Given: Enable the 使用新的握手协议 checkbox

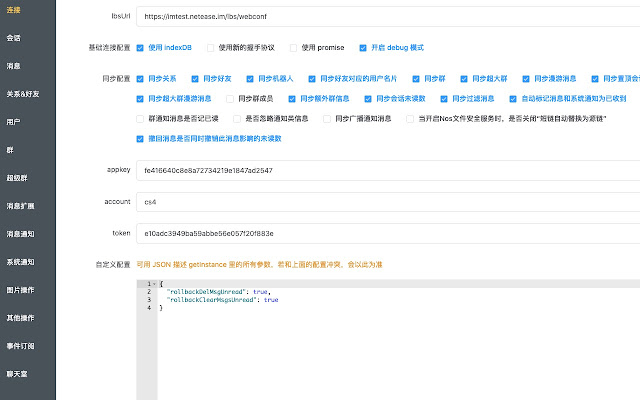Looking at the screenshot, I should 211,48.
